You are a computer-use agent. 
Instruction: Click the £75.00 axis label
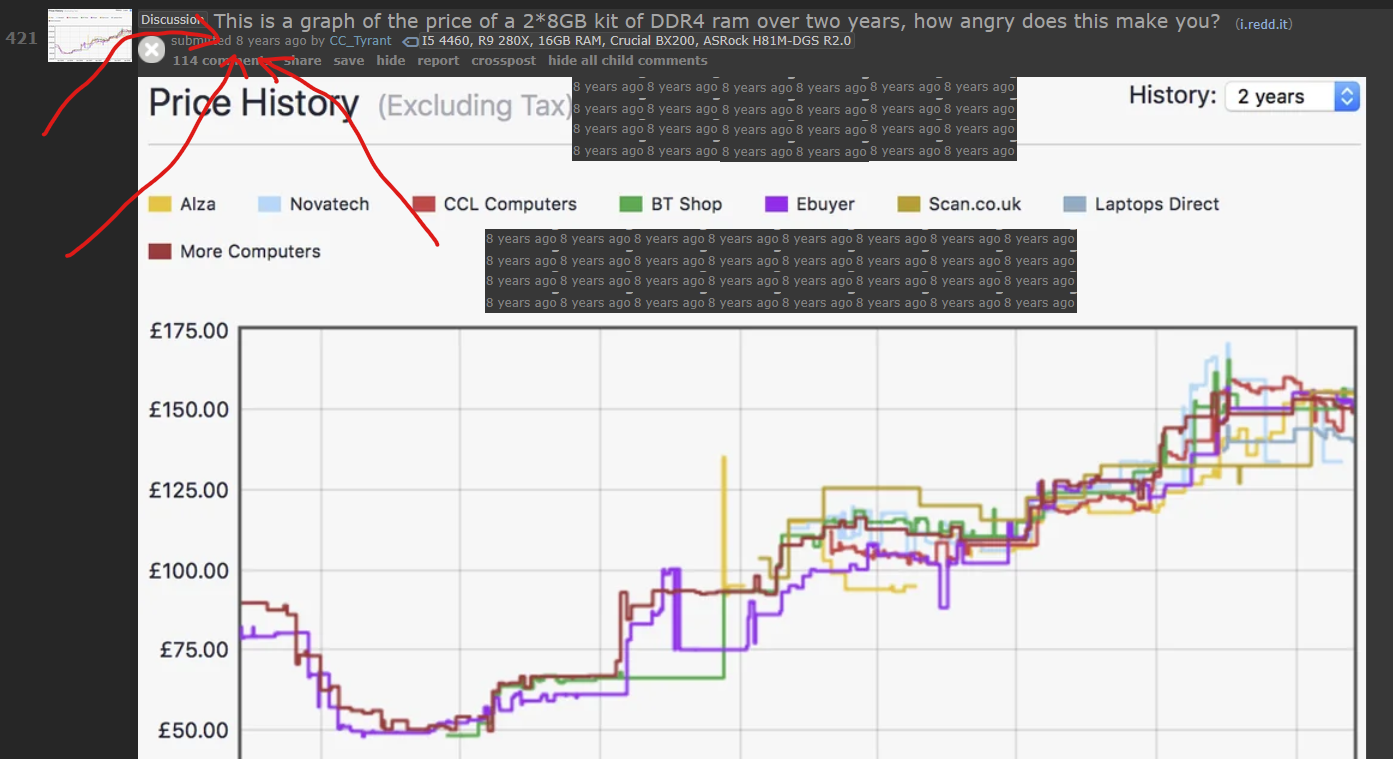194,650
